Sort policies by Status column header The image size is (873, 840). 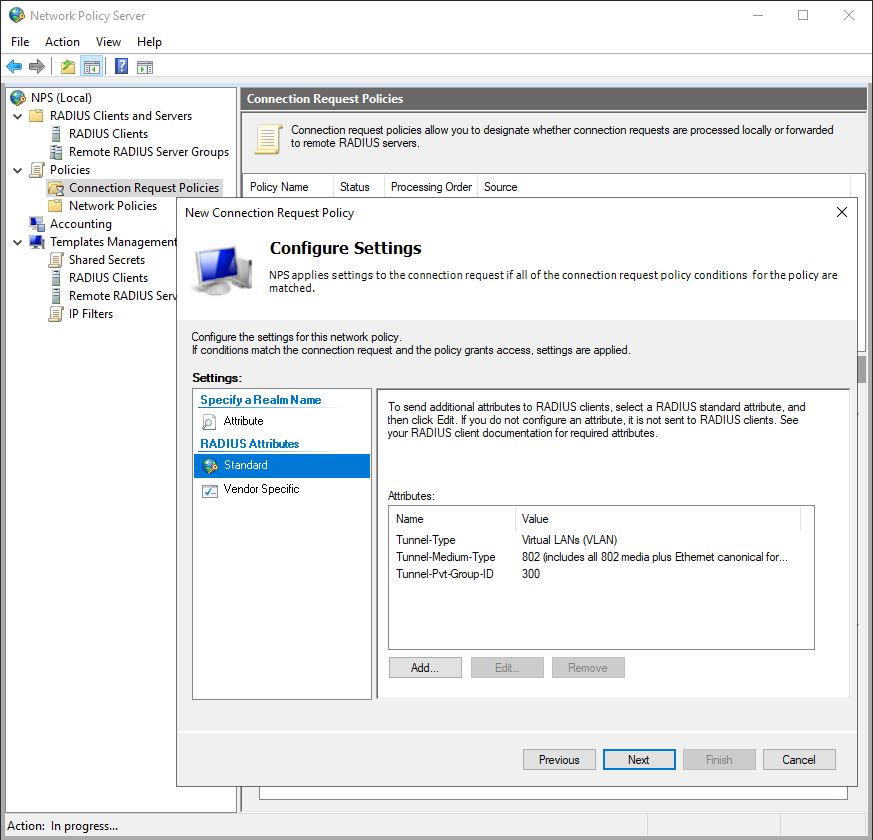359,187
